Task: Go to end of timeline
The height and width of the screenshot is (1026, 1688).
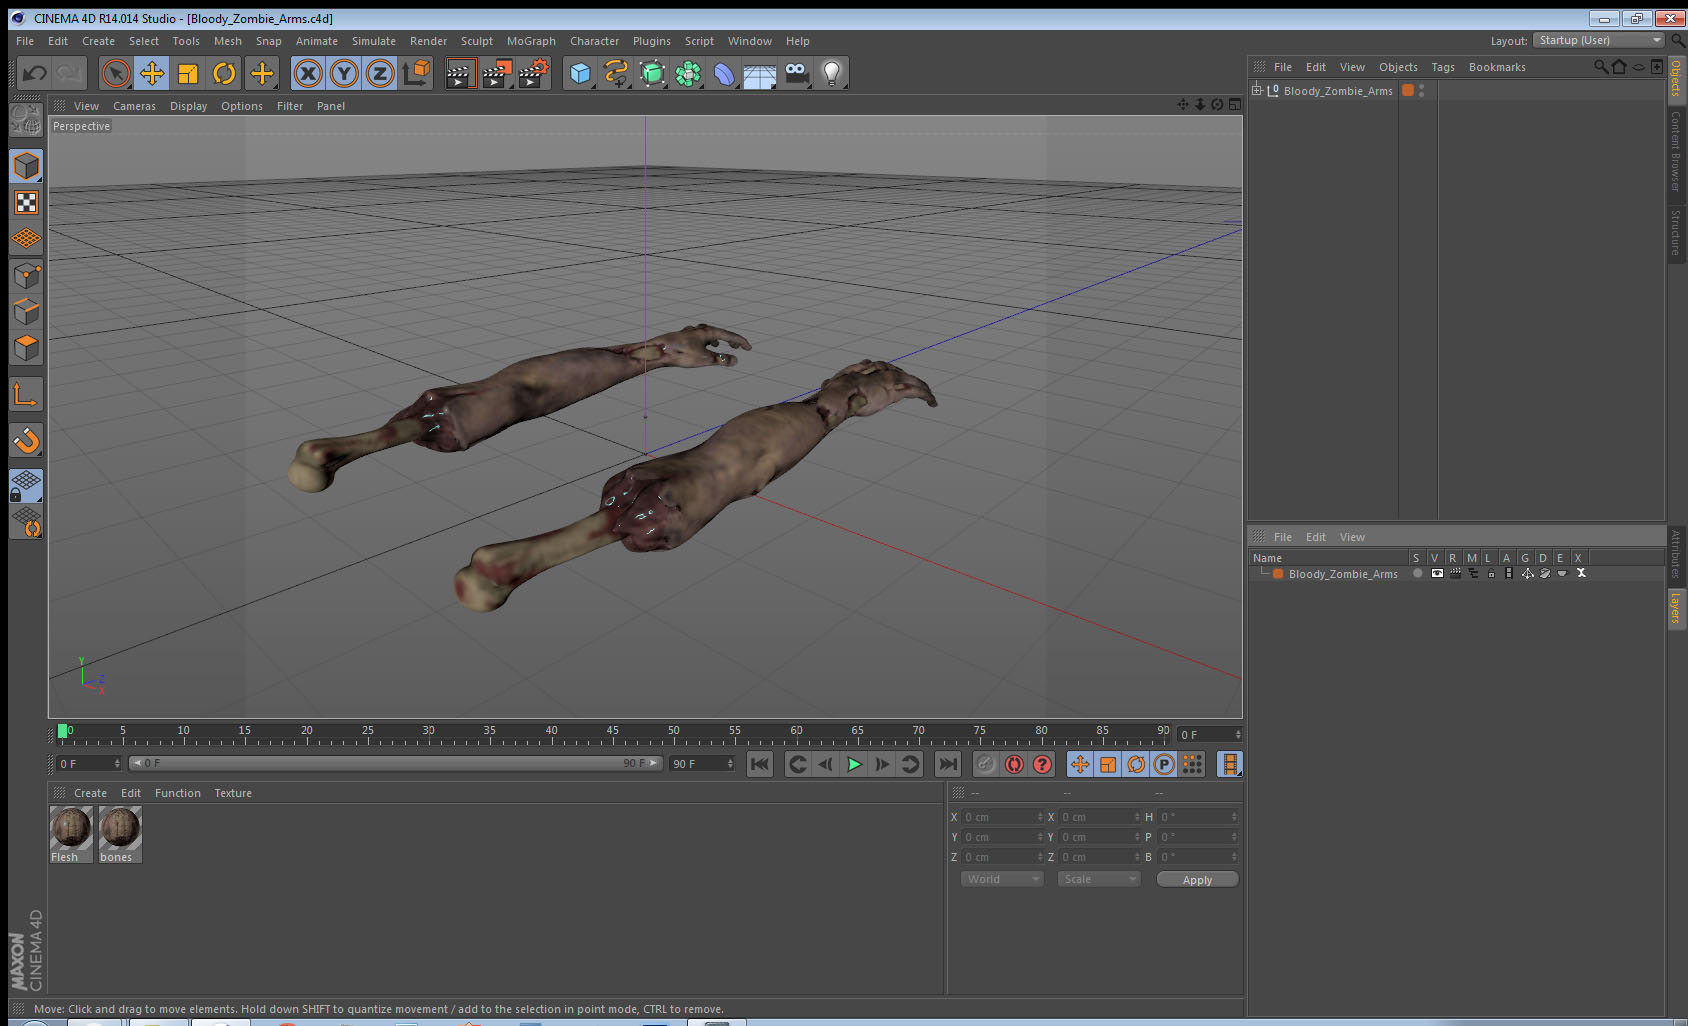Action: 947,764
